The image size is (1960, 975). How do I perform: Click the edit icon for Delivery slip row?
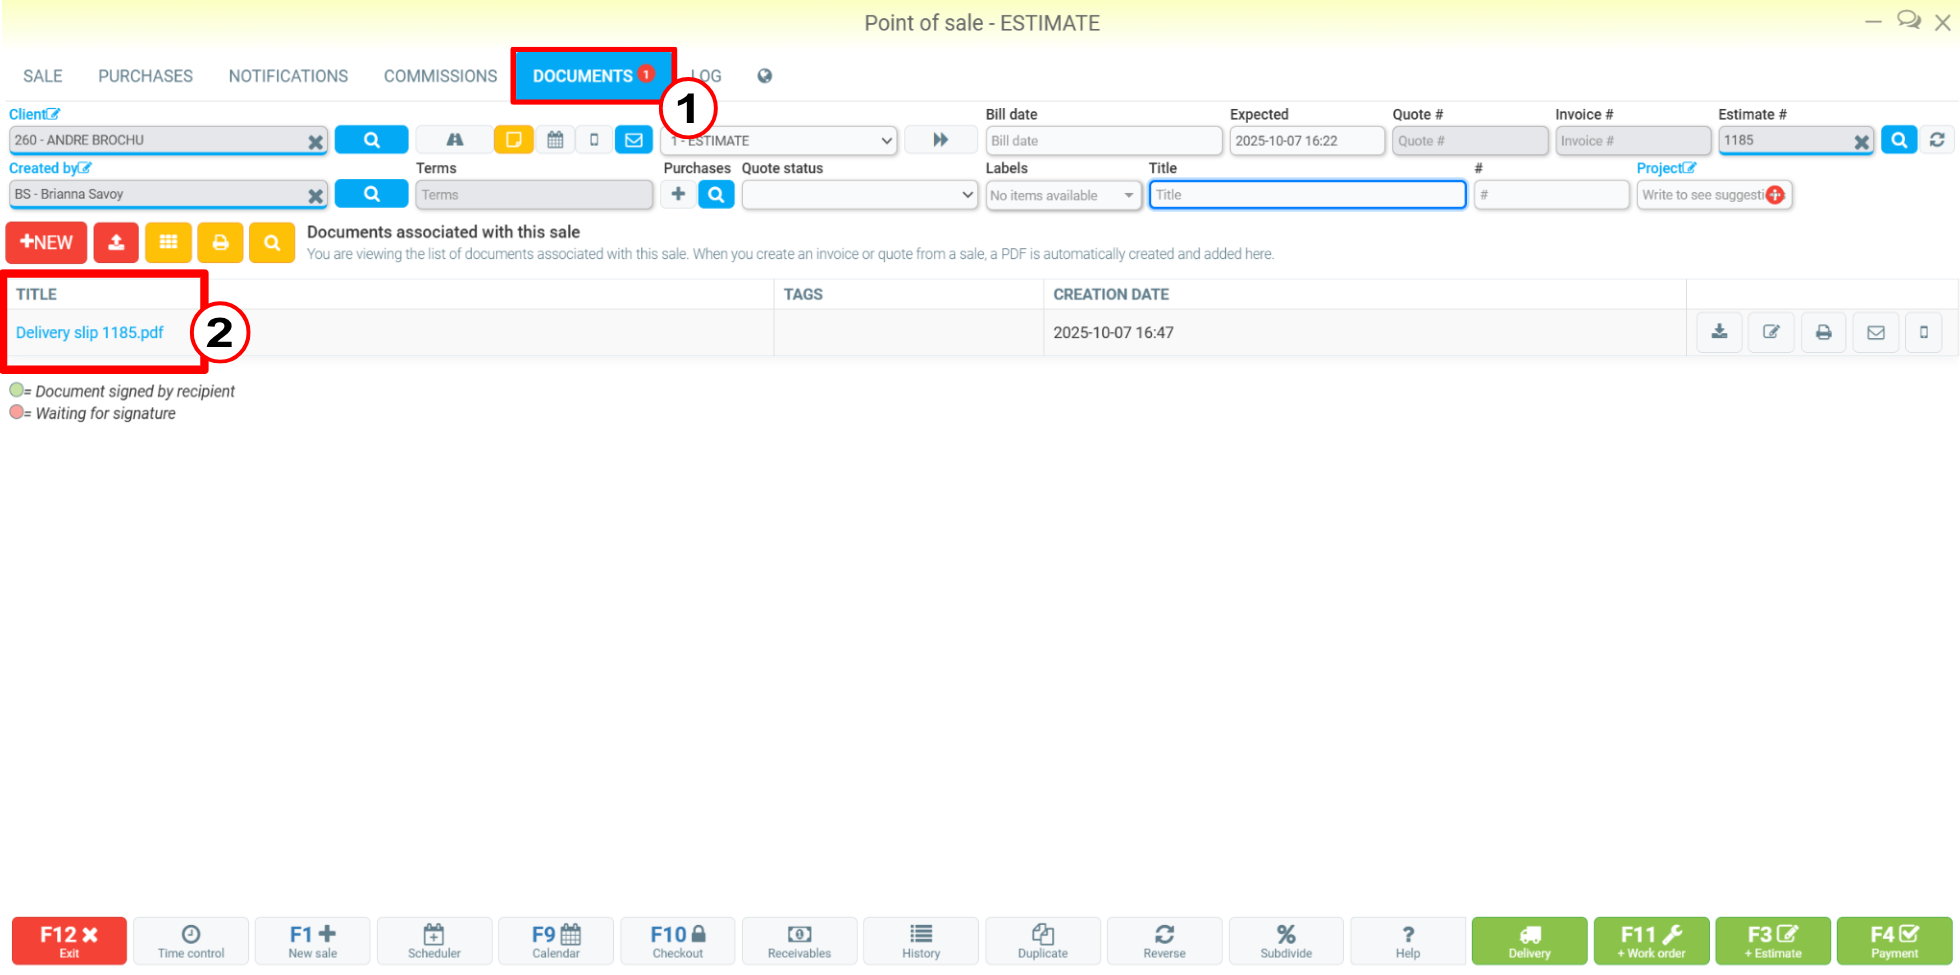tap(1771, 332)
